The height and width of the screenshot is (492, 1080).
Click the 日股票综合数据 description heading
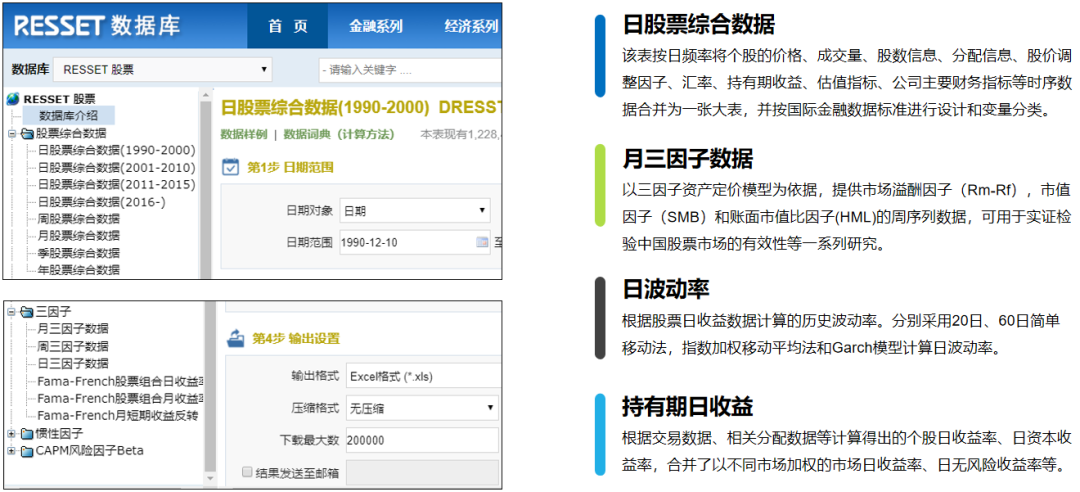698,25
